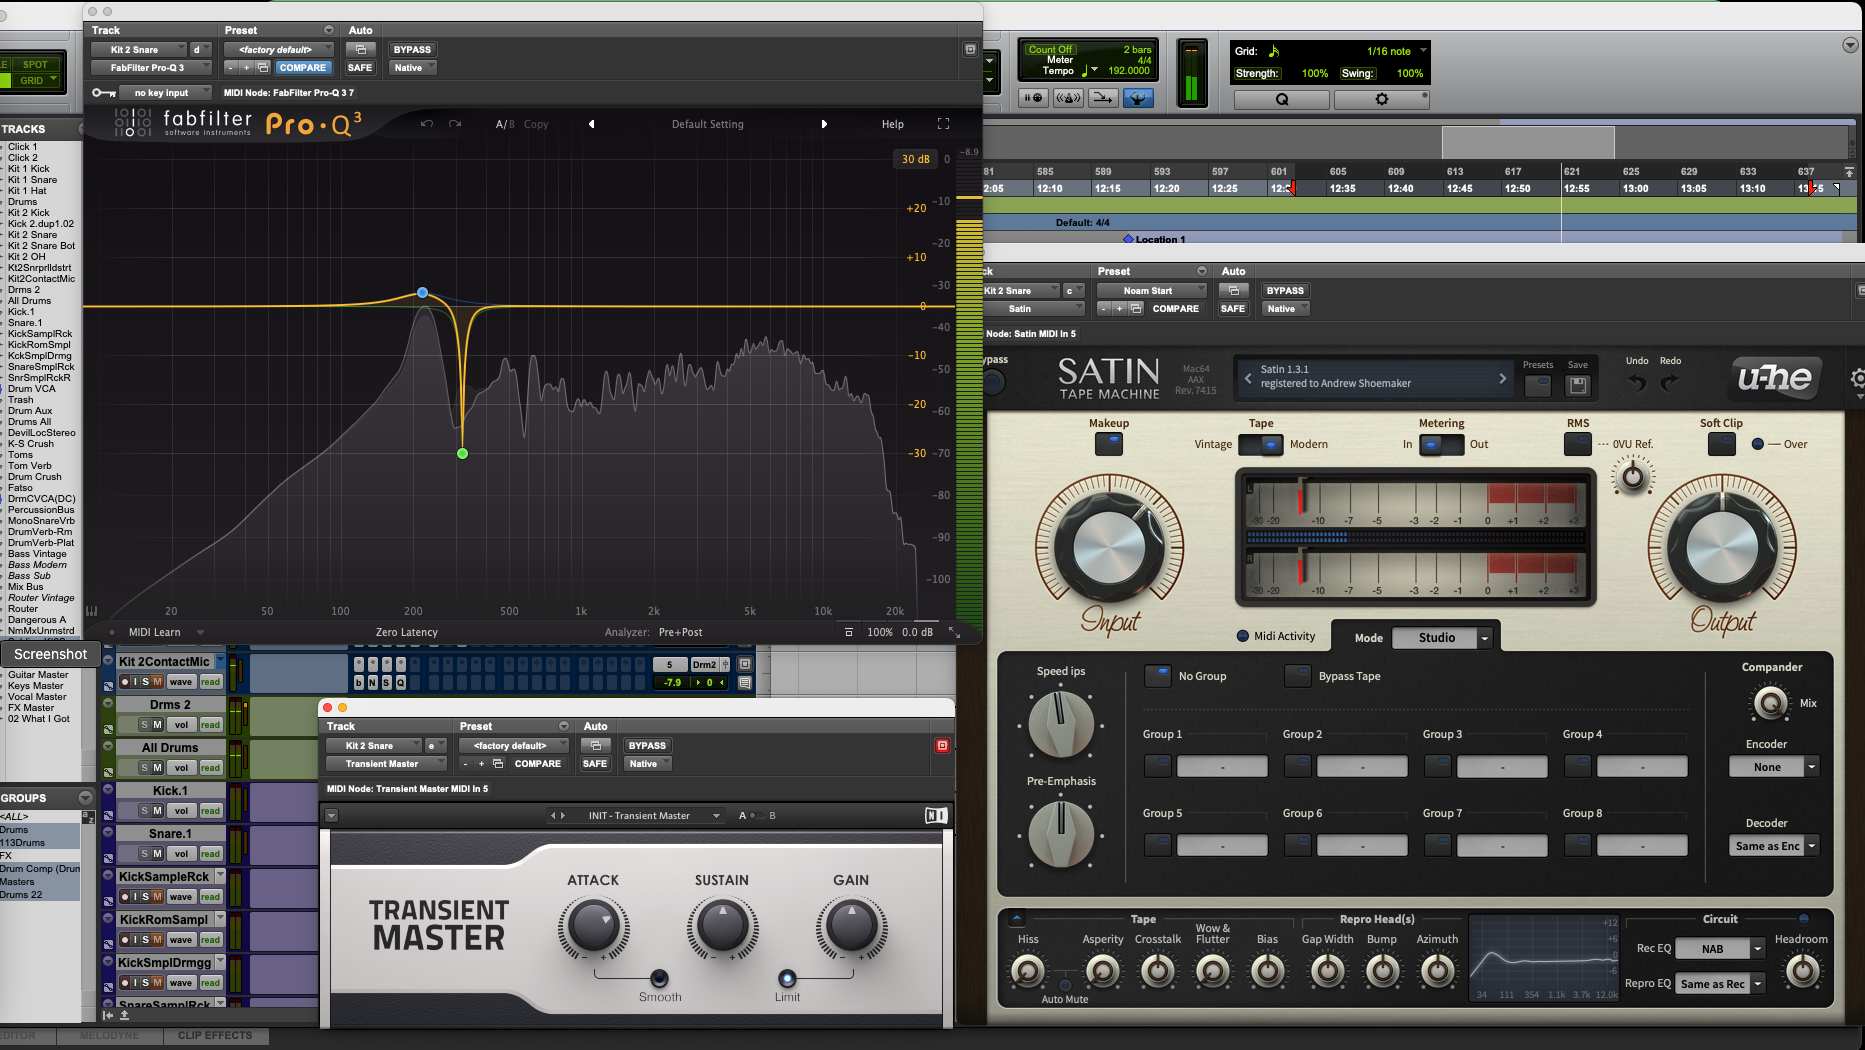
Task: Switch to MELODYNE tab
Action: (109, 1036)
